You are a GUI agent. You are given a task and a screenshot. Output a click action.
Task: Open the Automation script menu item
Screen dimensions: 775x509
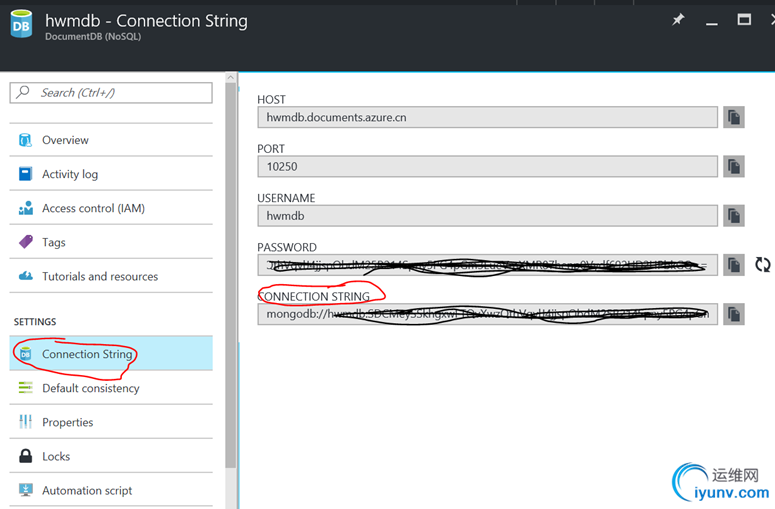pyautogui.click(x=111, y=490)
